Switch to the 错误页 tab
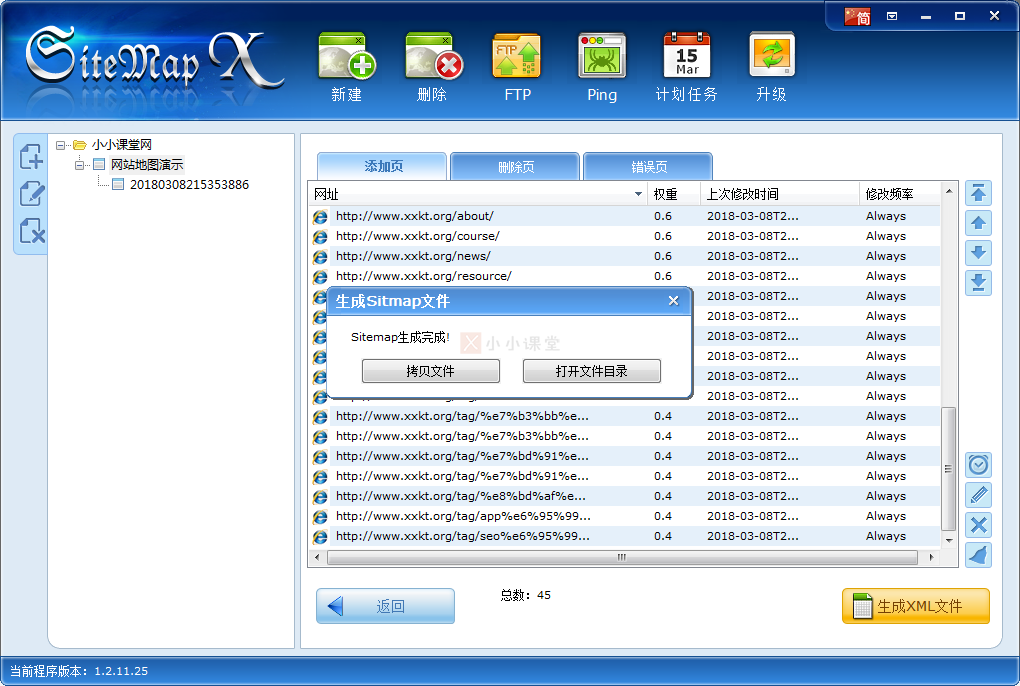 (648, 166)
